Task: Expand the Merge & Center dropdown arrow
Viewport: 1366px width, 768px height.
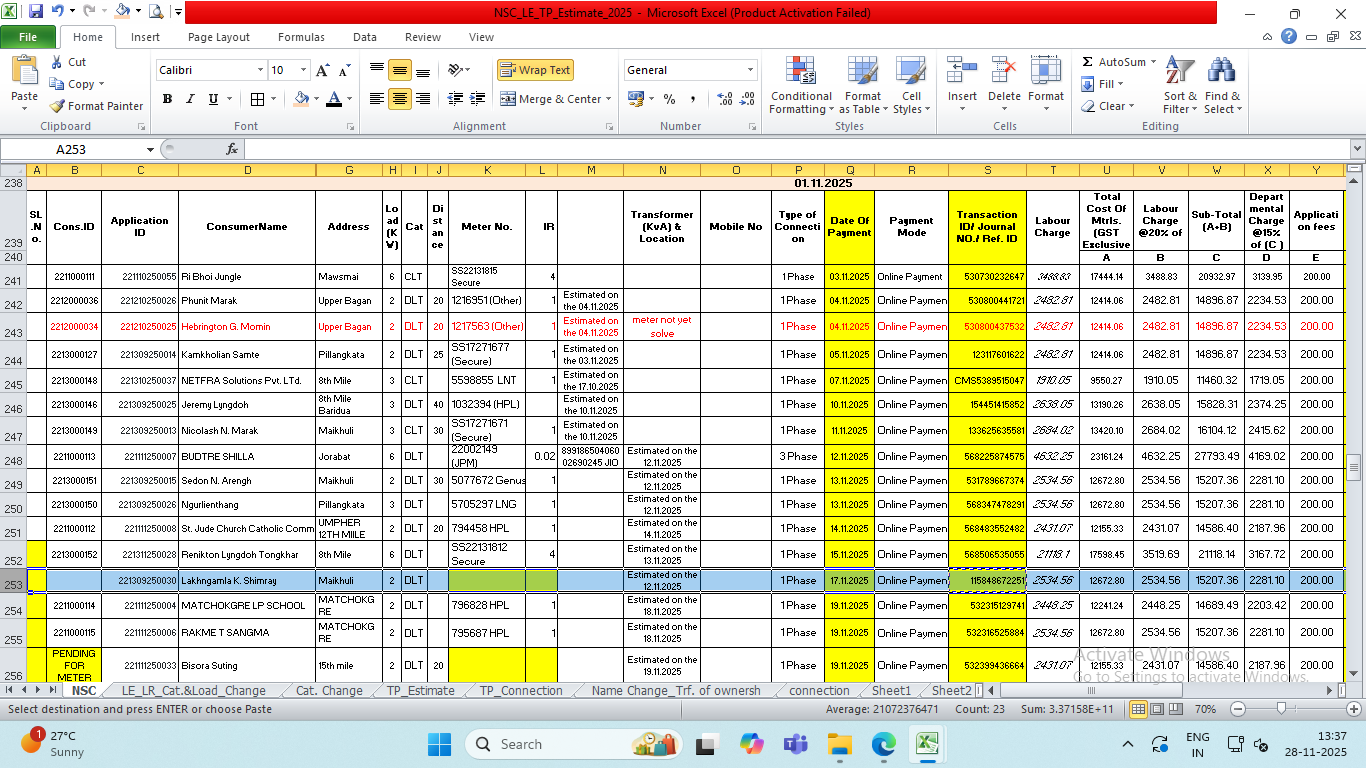Action: point(610,99)
